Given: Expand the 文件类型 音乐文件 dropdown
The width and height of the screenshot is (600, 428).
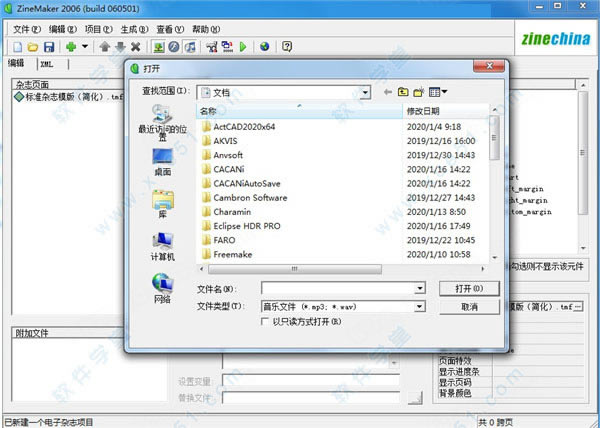Looking at the screenshot, I should pos(420,306).
